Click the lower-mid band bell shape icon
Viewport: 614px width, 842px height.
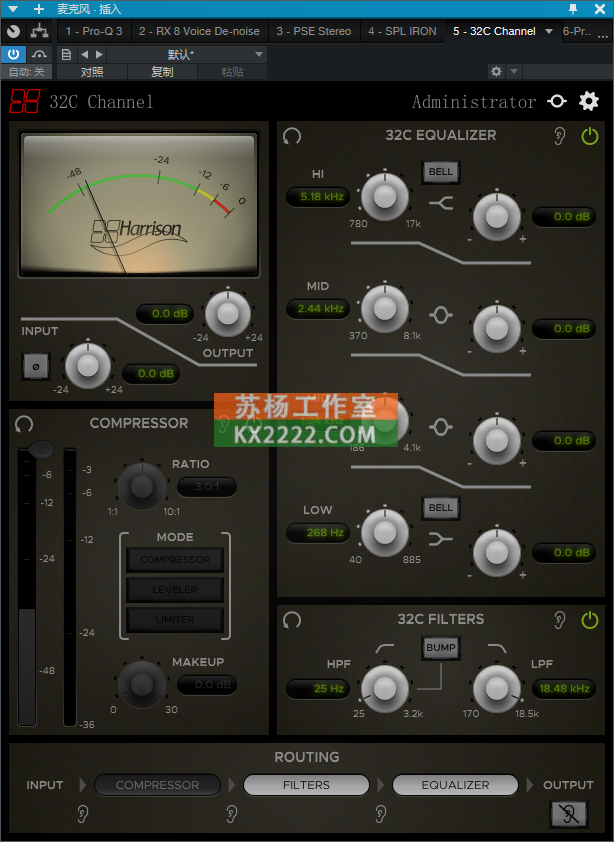[440, 427]
